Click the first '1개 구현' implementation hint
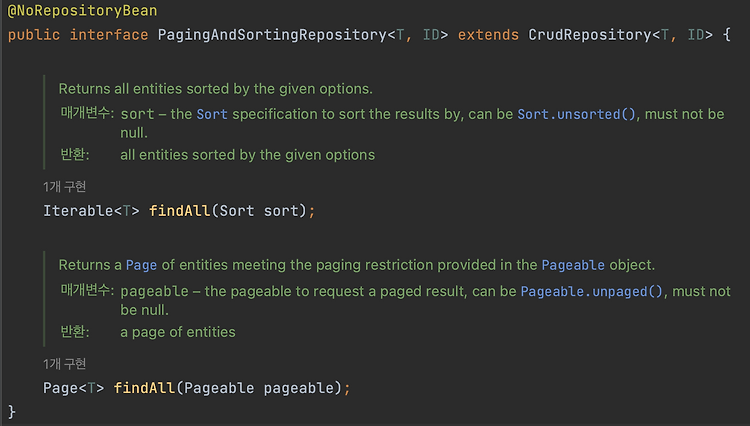Screen dimensions: 750x426 65,186
